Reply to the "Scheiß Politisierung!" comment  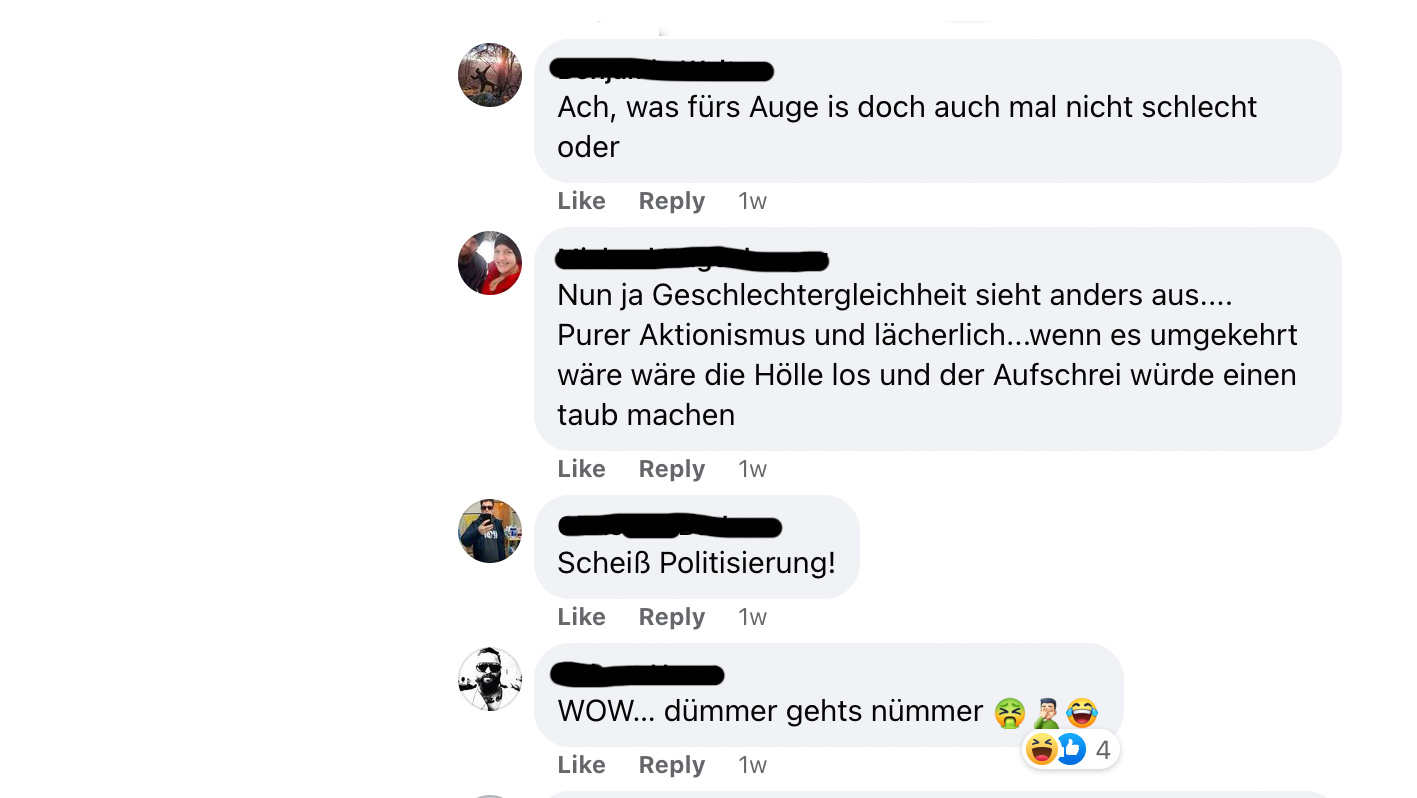pos(672,617)
